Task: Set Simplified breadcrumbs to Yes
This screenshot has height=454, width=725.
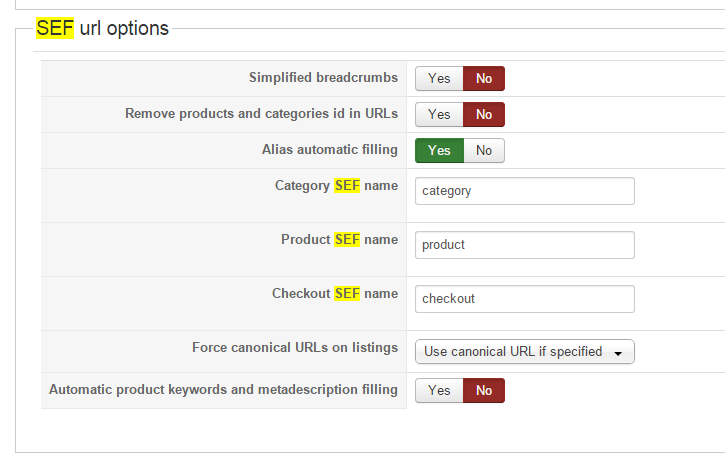Action: pos(439,78)
